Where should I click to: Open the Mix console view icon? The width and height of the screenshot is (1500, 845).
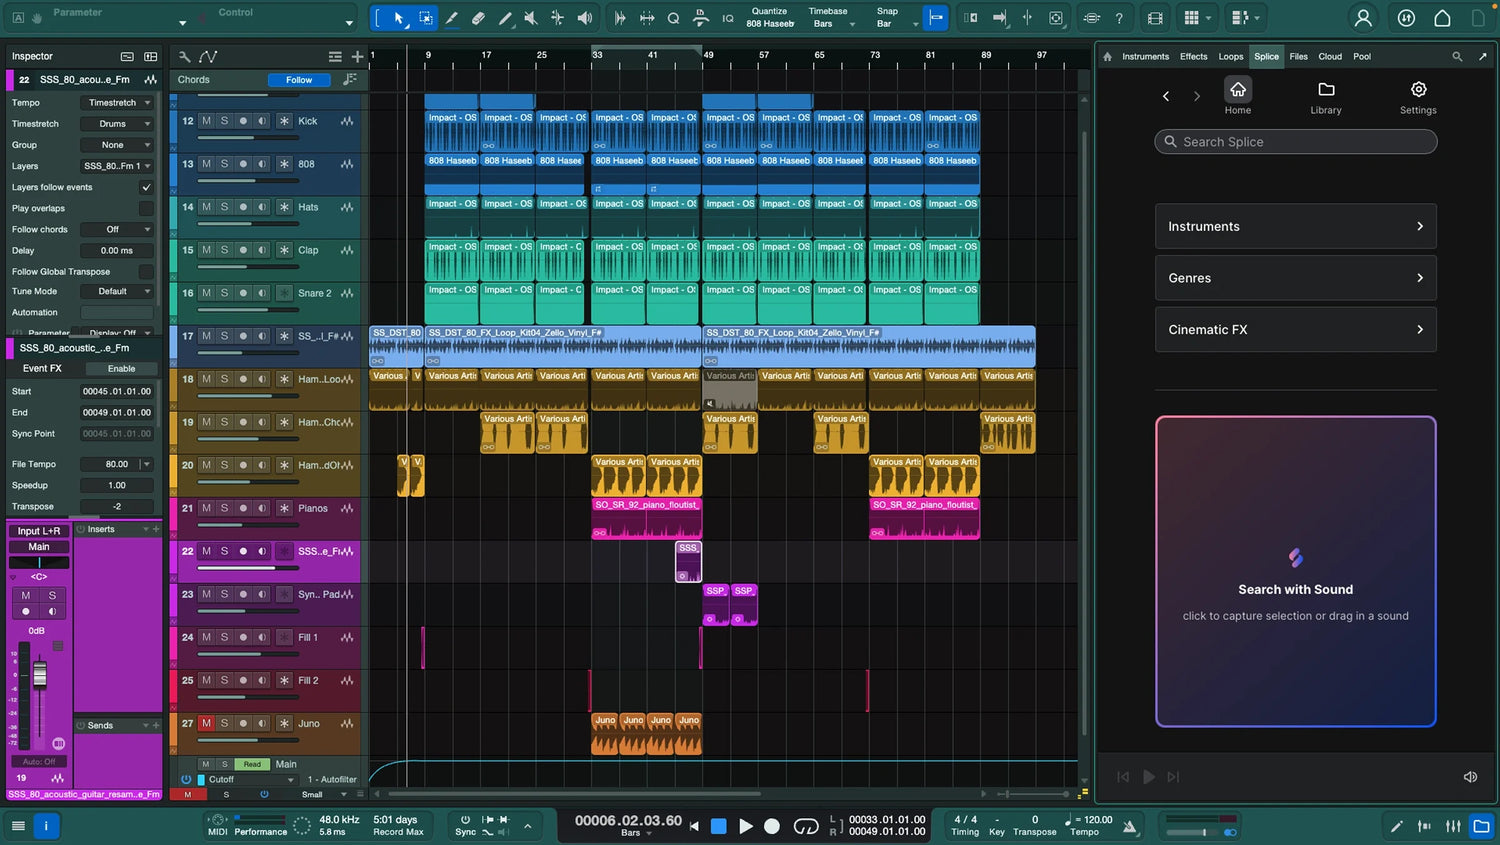1453,826
